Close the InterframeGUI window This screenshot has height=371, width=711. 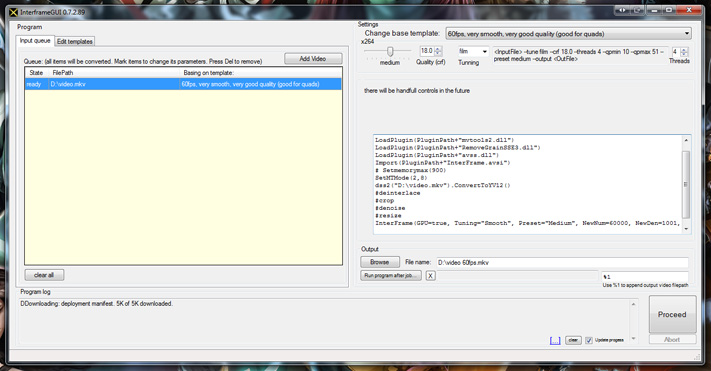[690, 10]
